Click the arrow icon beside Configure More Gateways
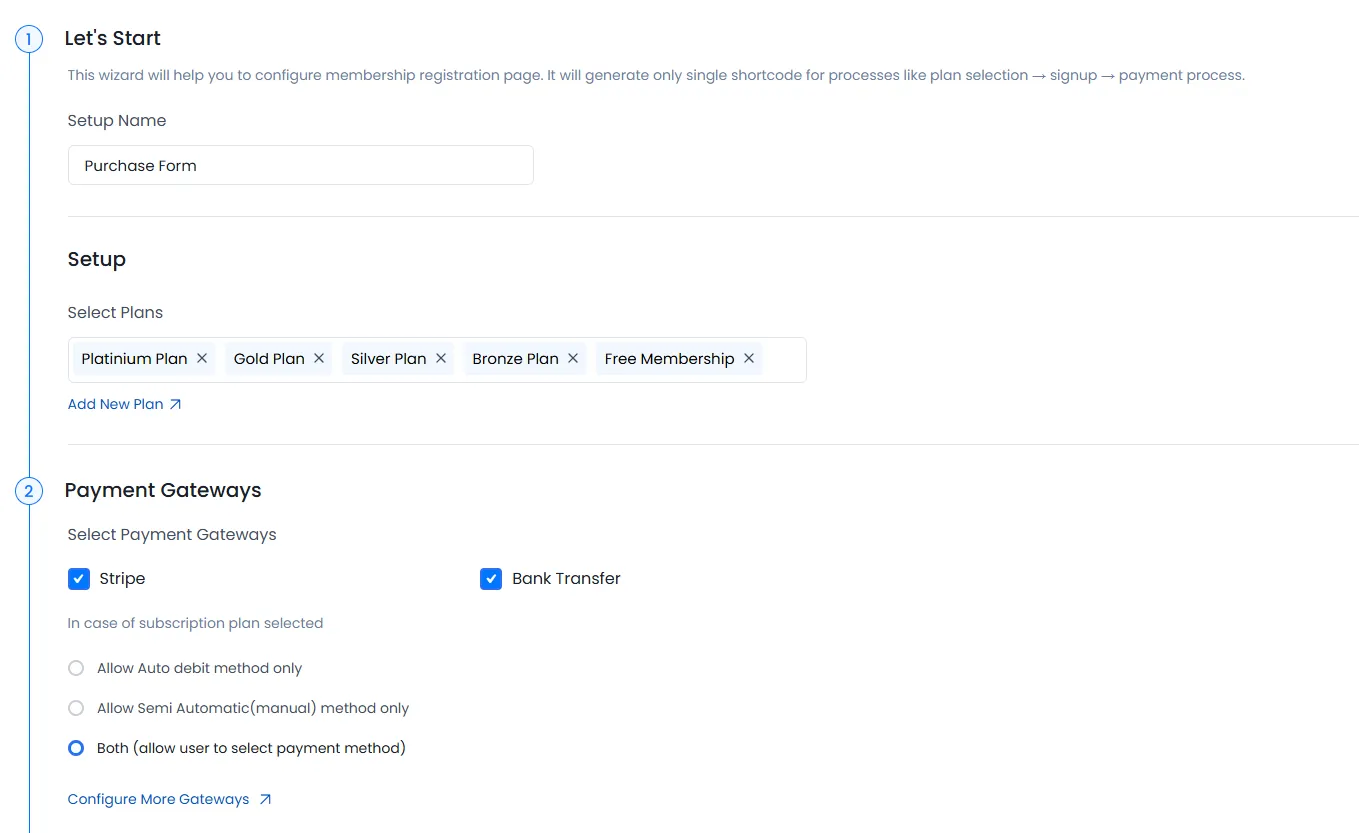The image size is (1359, 833). click(x=263, y=798)
